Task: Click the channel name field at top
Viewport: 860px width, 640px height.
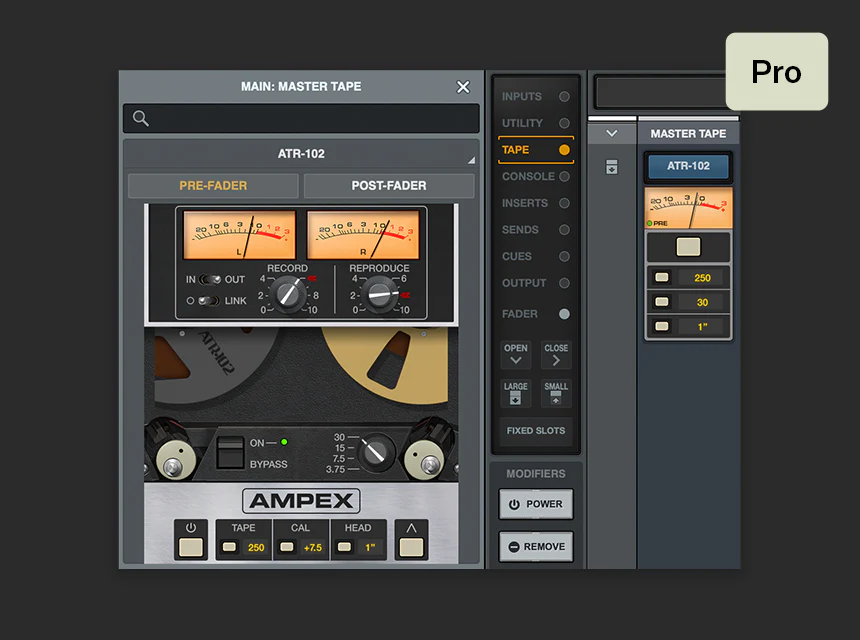Action: (661, 93)
